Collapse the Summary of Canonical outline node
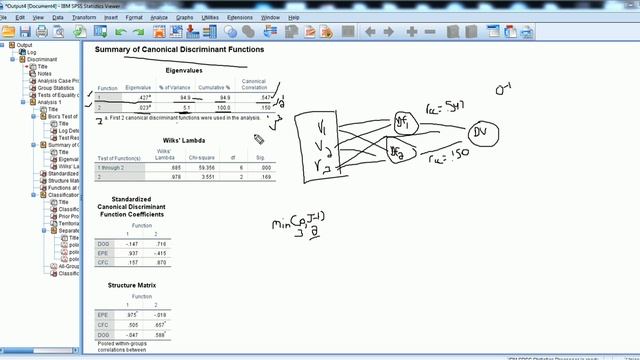 [34, 145]
